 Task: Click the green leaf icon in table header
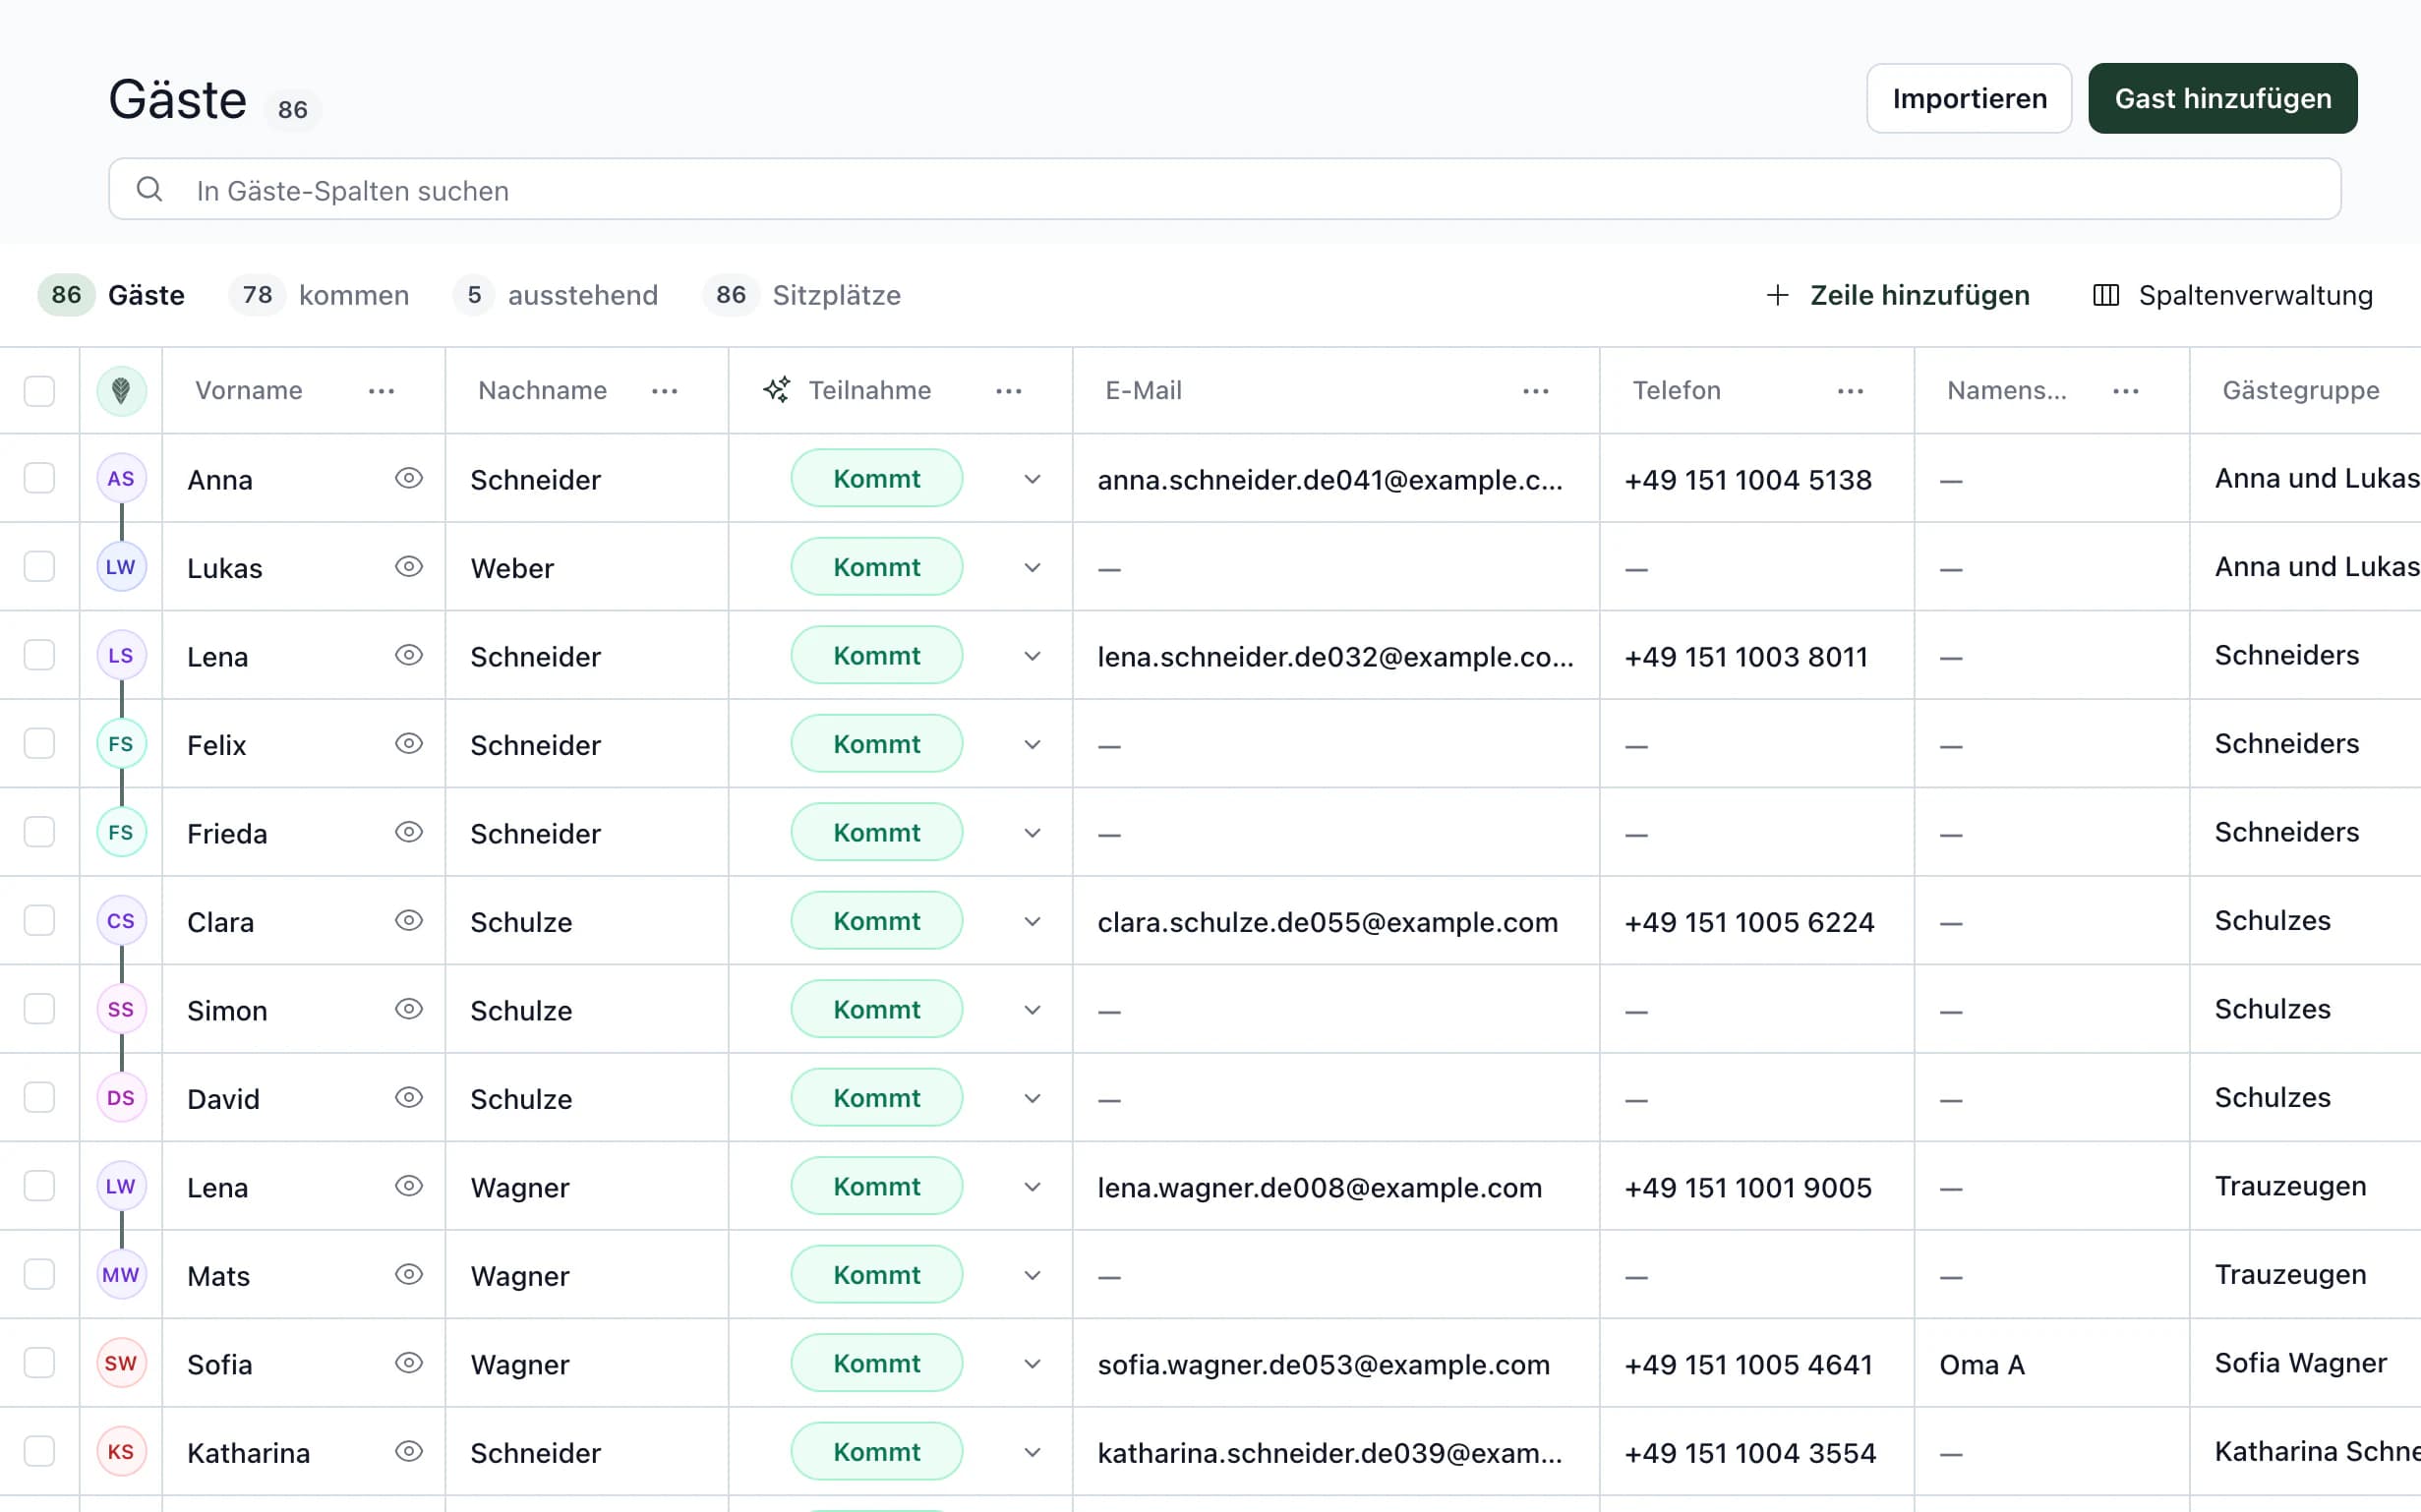(121, 390)
